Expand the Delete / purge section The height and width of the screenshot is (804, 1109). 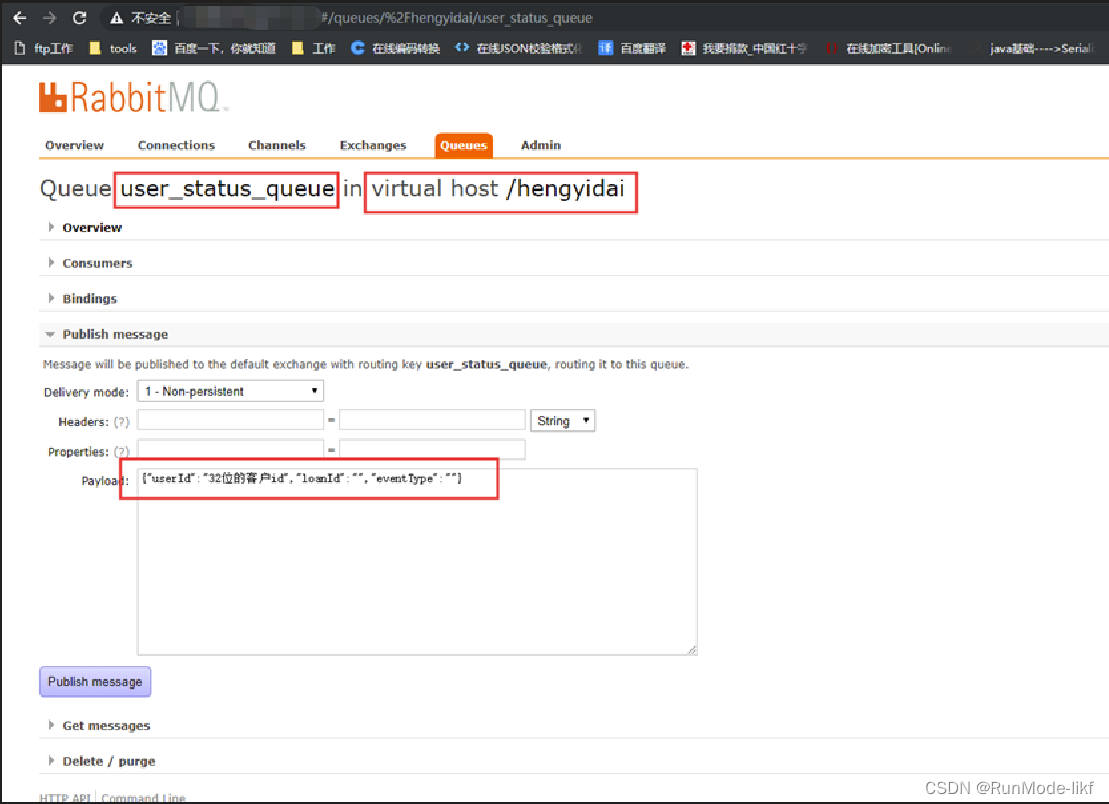tap(108, 761)
